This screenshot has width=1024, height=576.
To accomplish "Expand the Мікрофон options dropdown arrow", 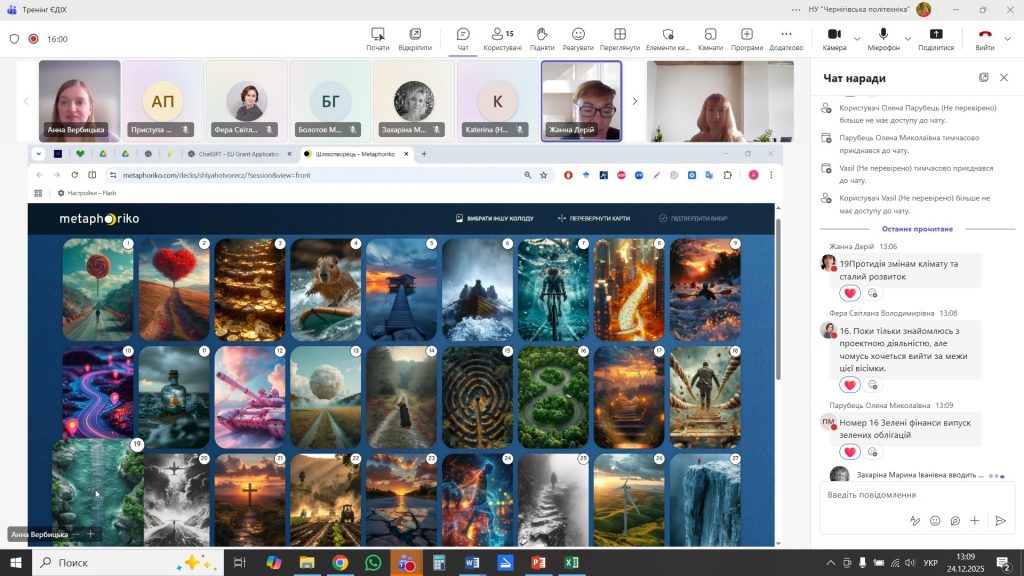I will pyautogui.click(x=909, y=39).
